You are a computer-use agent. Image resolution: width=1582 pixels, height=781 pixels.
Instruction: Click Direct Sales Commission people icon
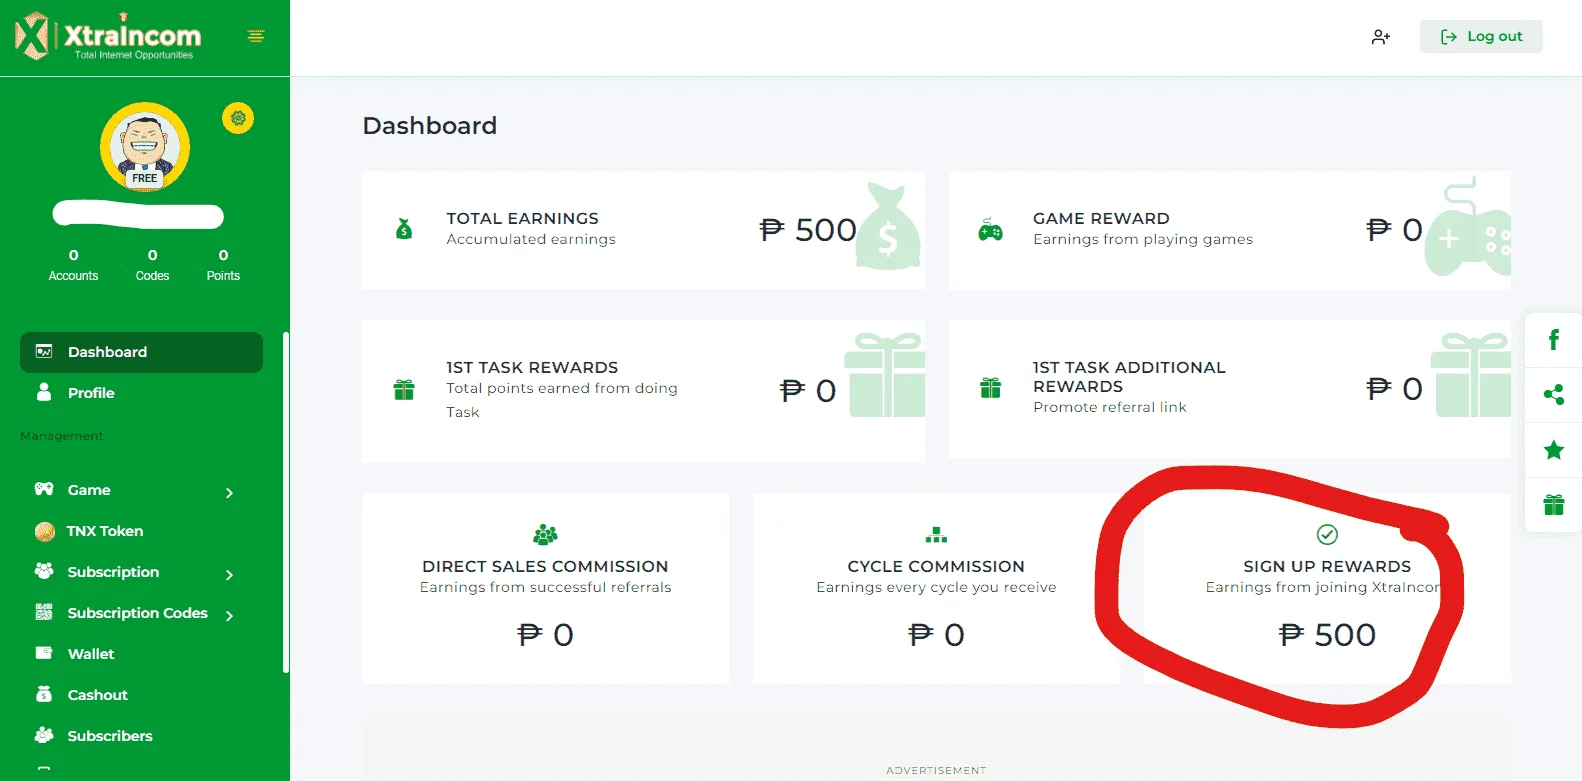pos(545,534)
